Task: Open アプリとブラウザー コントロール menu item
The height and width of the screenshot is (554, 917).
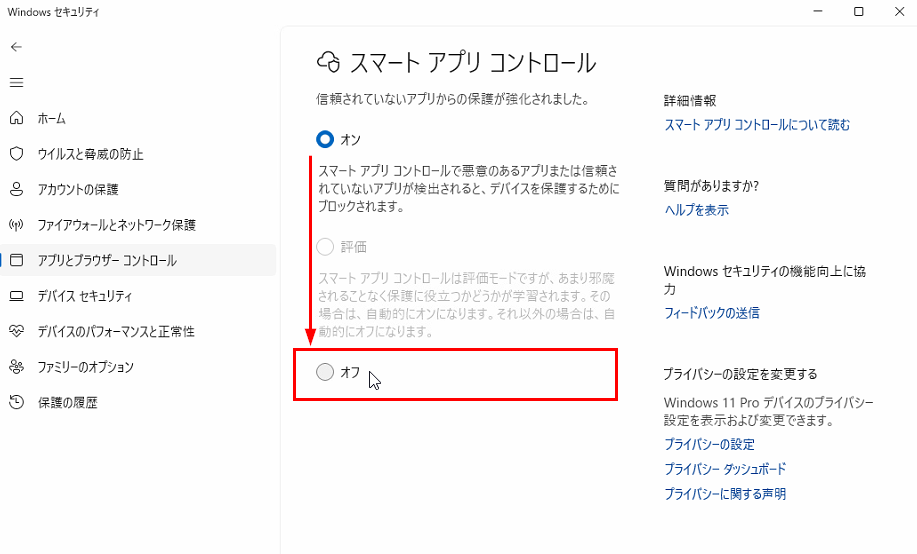Action: (x=107, y=261)
